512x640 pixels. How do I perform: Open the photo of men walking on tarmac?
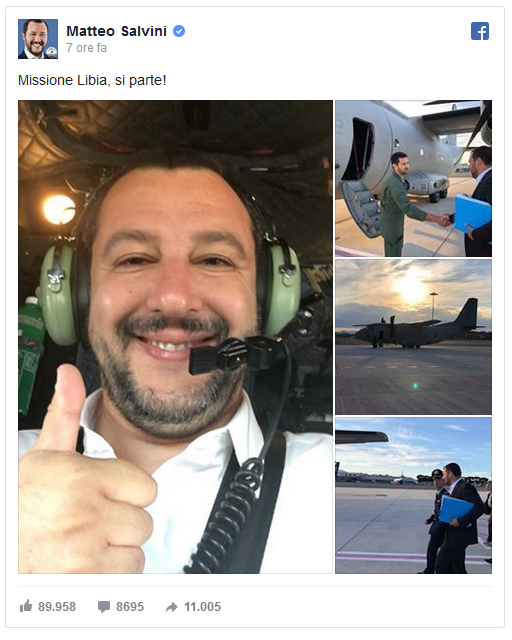[x=413, y=495]
